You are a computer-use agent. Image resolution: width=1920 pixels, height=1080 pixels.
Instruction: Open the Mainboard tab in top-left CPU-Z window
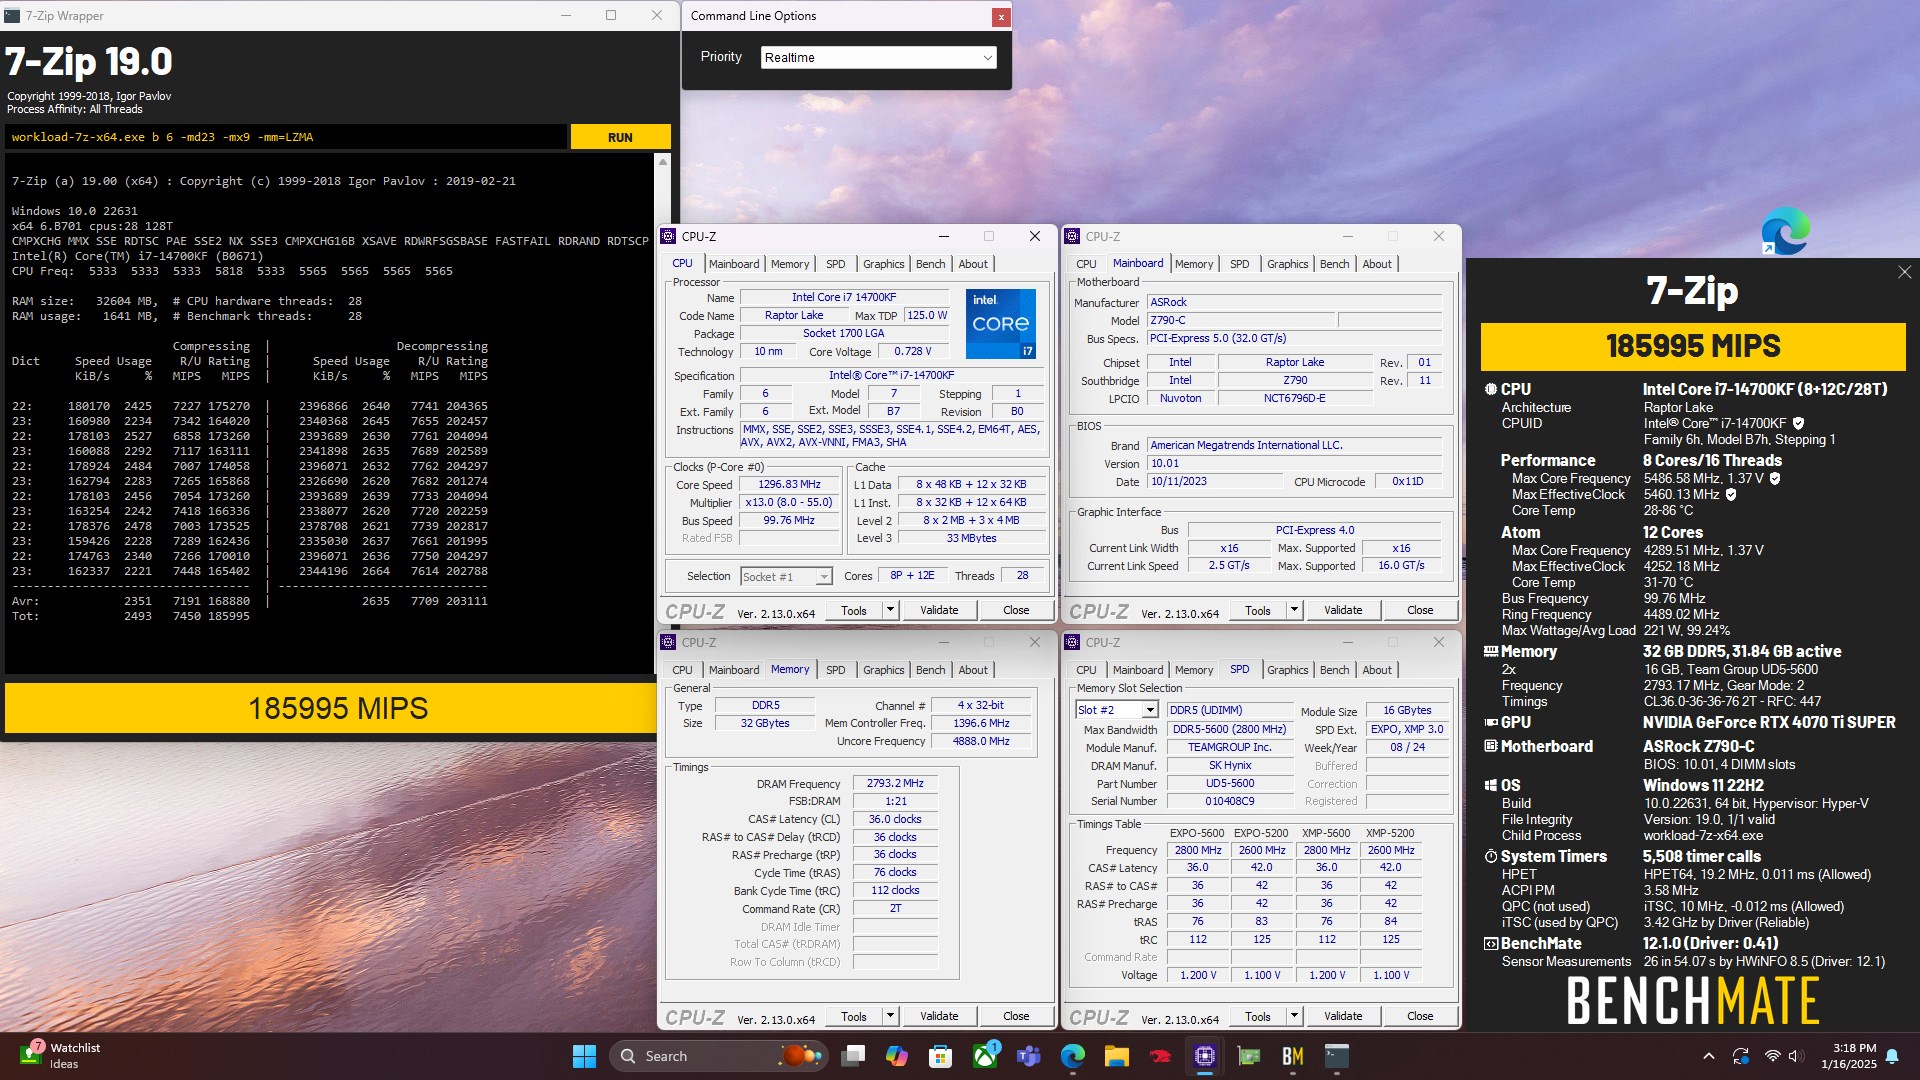pyautogui.click(x=734, y=264)
